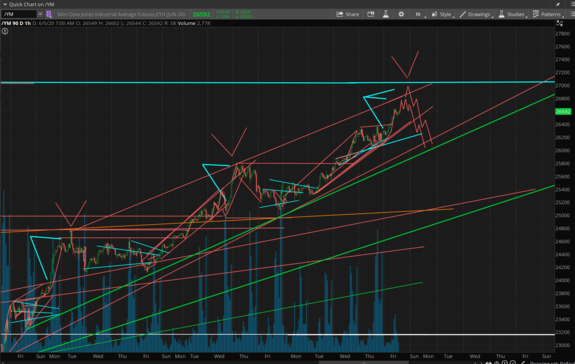Open the Patterns menu

coord(548,14)
